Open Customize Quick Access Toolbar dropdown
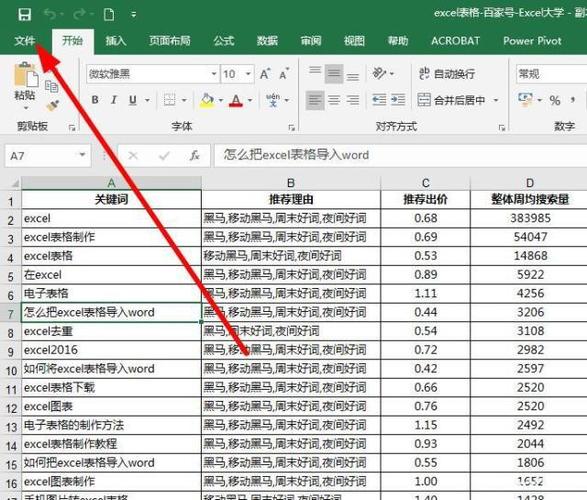Viewport: 587px width, 500px height. click(x=134, y=15)
